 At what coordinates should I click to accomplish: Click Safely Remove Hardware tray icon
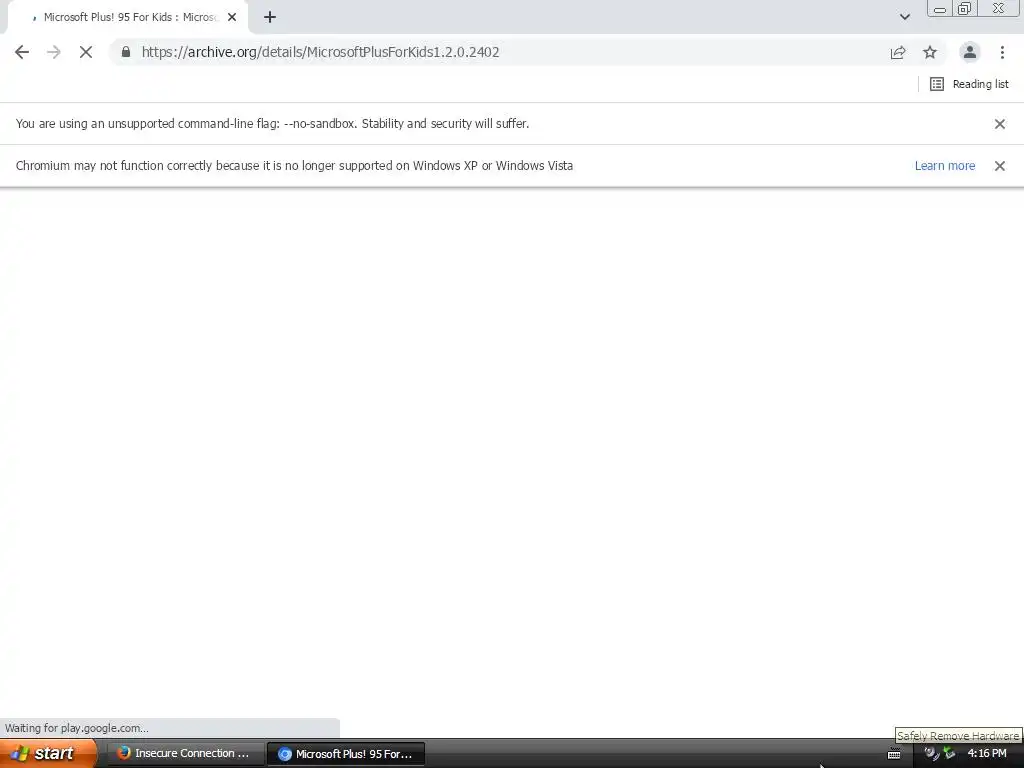949,754
